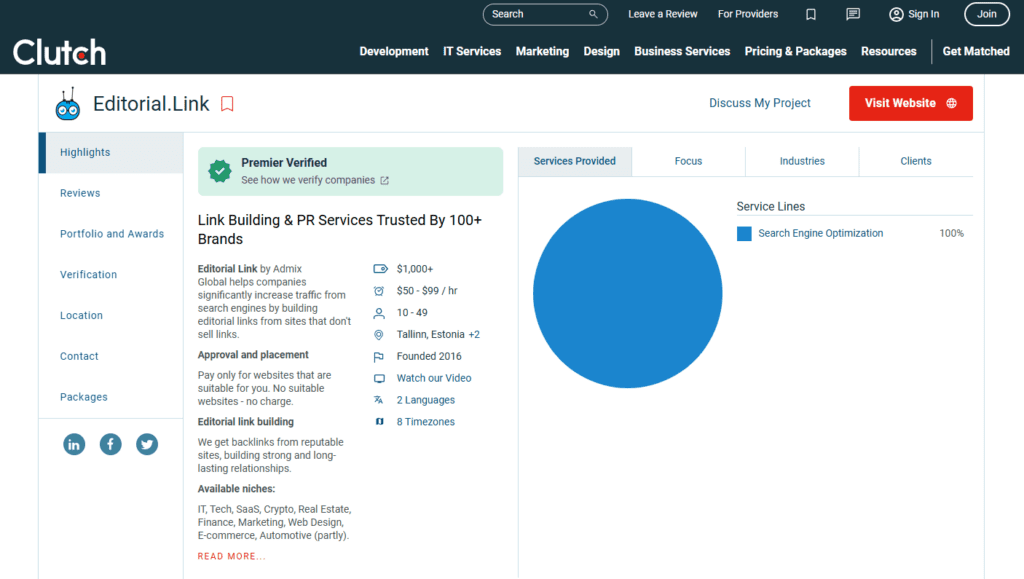Open the Resources menu
1024x579 pixels.
[x=888, y=52]
